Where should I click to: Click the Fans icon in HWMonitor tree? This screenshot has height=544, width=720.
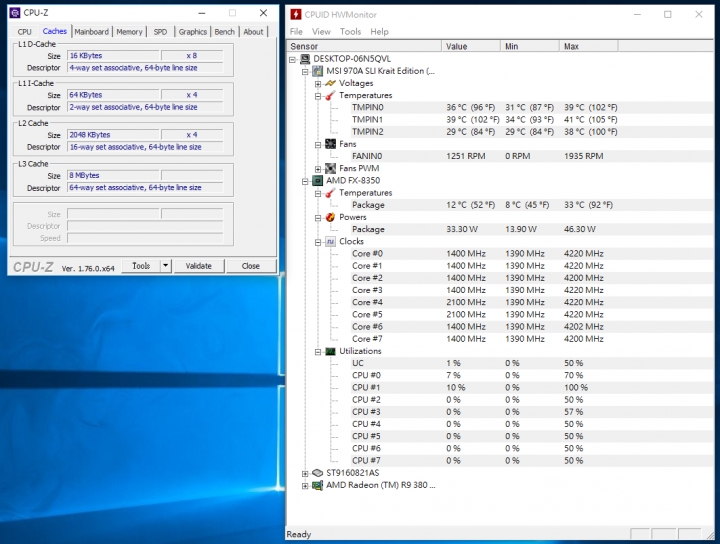pyautogui.click(x=331, y=144)
